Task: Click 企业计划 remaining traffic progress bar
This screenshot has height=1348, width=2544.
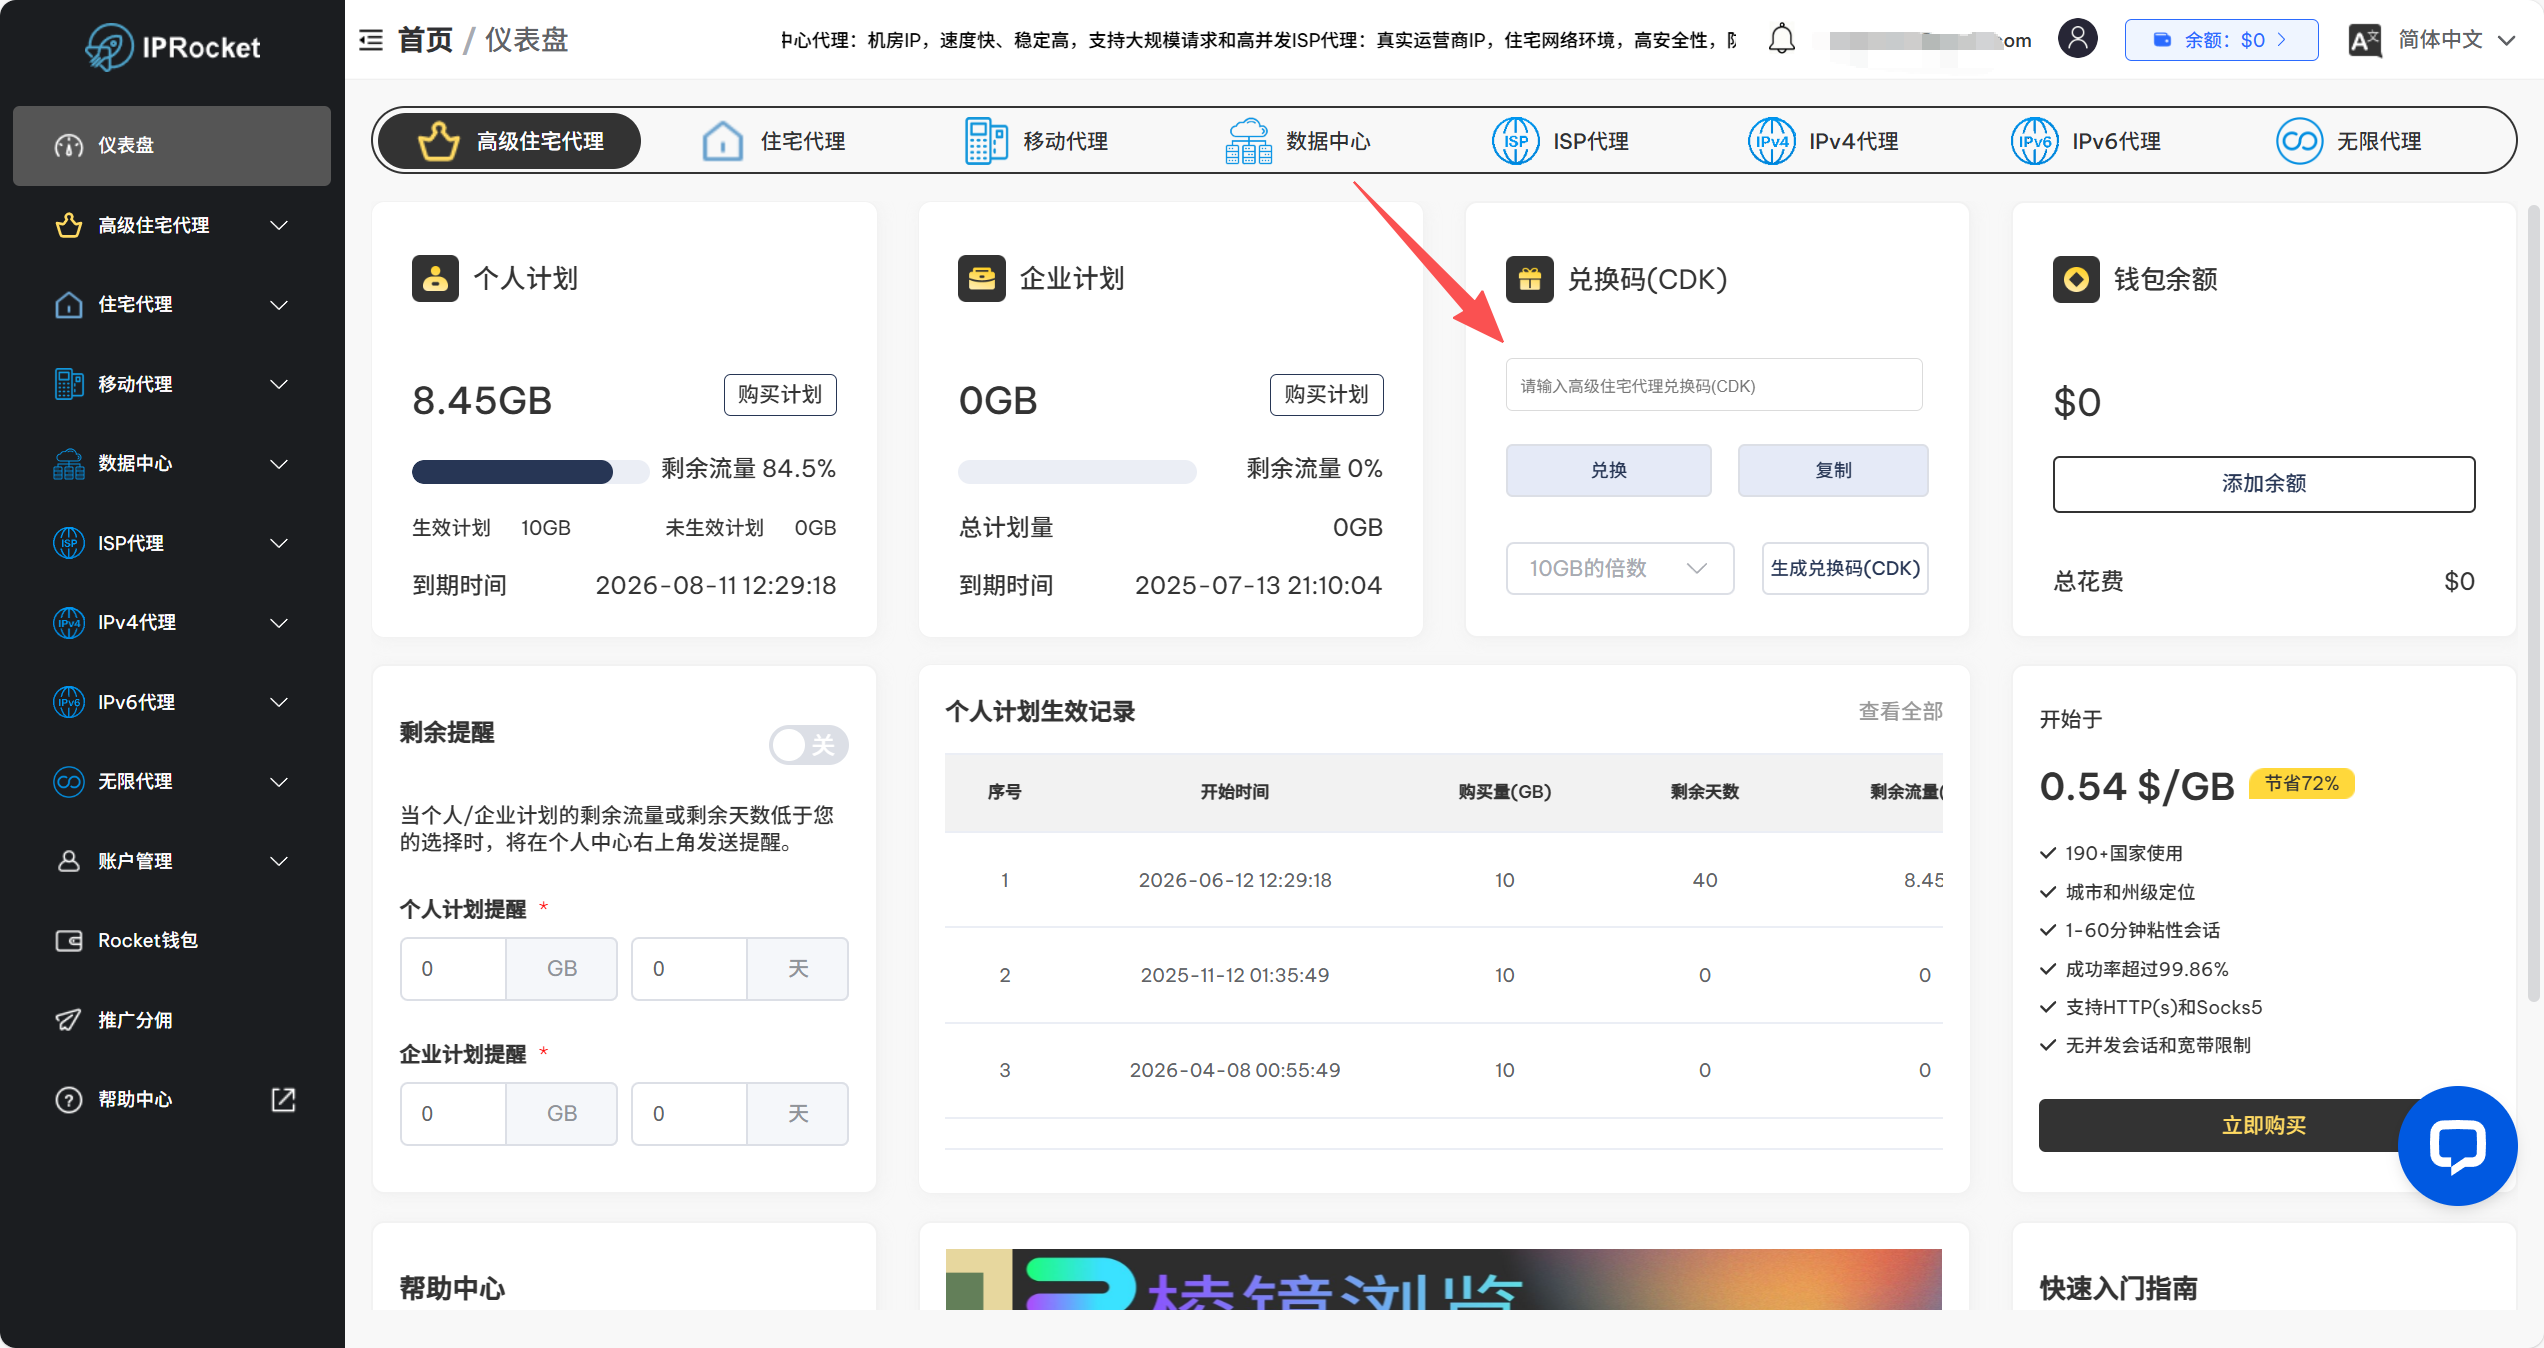Action: pos(1077,472)
